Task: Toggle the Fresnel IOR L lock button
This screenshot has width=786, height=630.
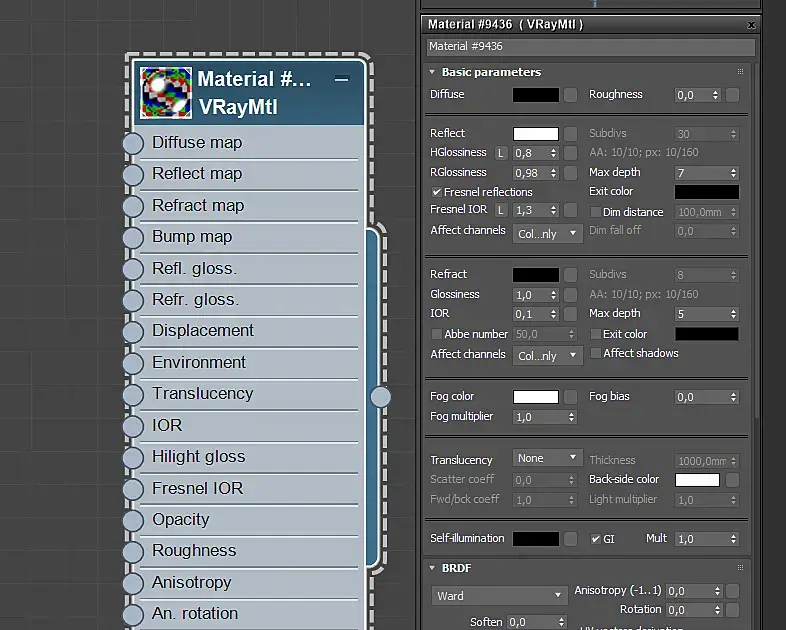Action: (501, 211)
